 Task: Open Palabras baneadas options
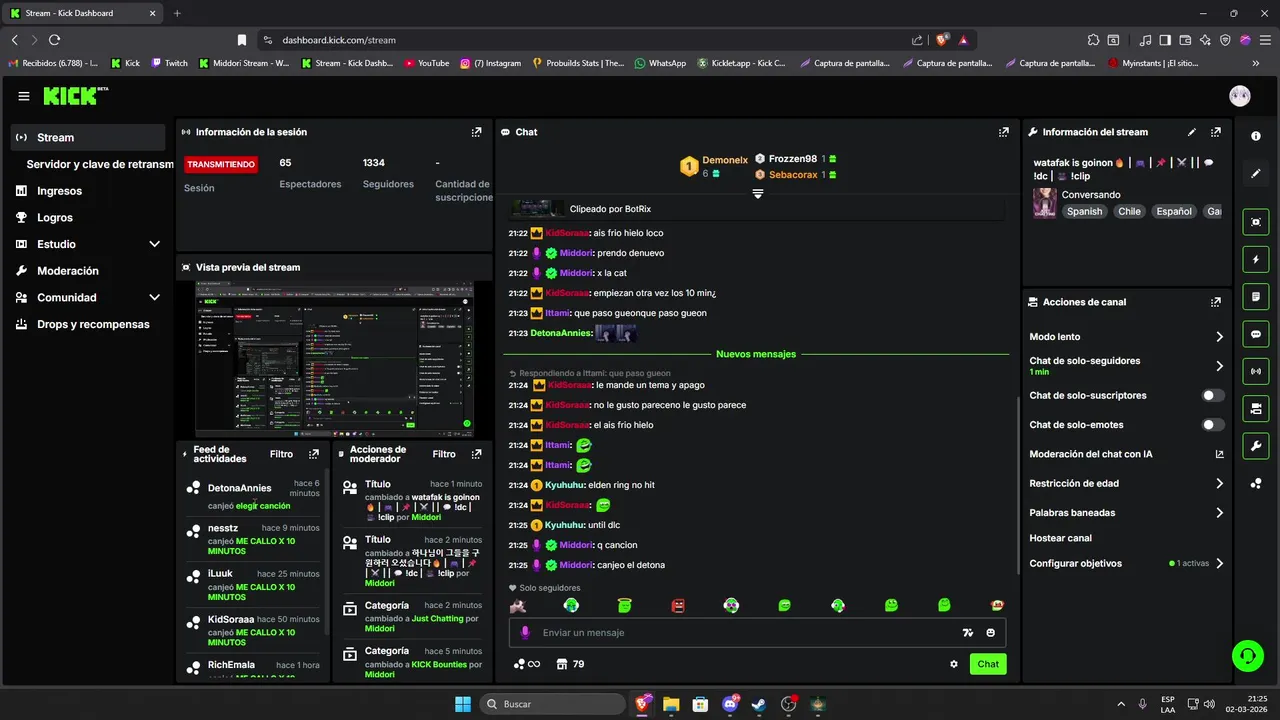coord(1126,513)
